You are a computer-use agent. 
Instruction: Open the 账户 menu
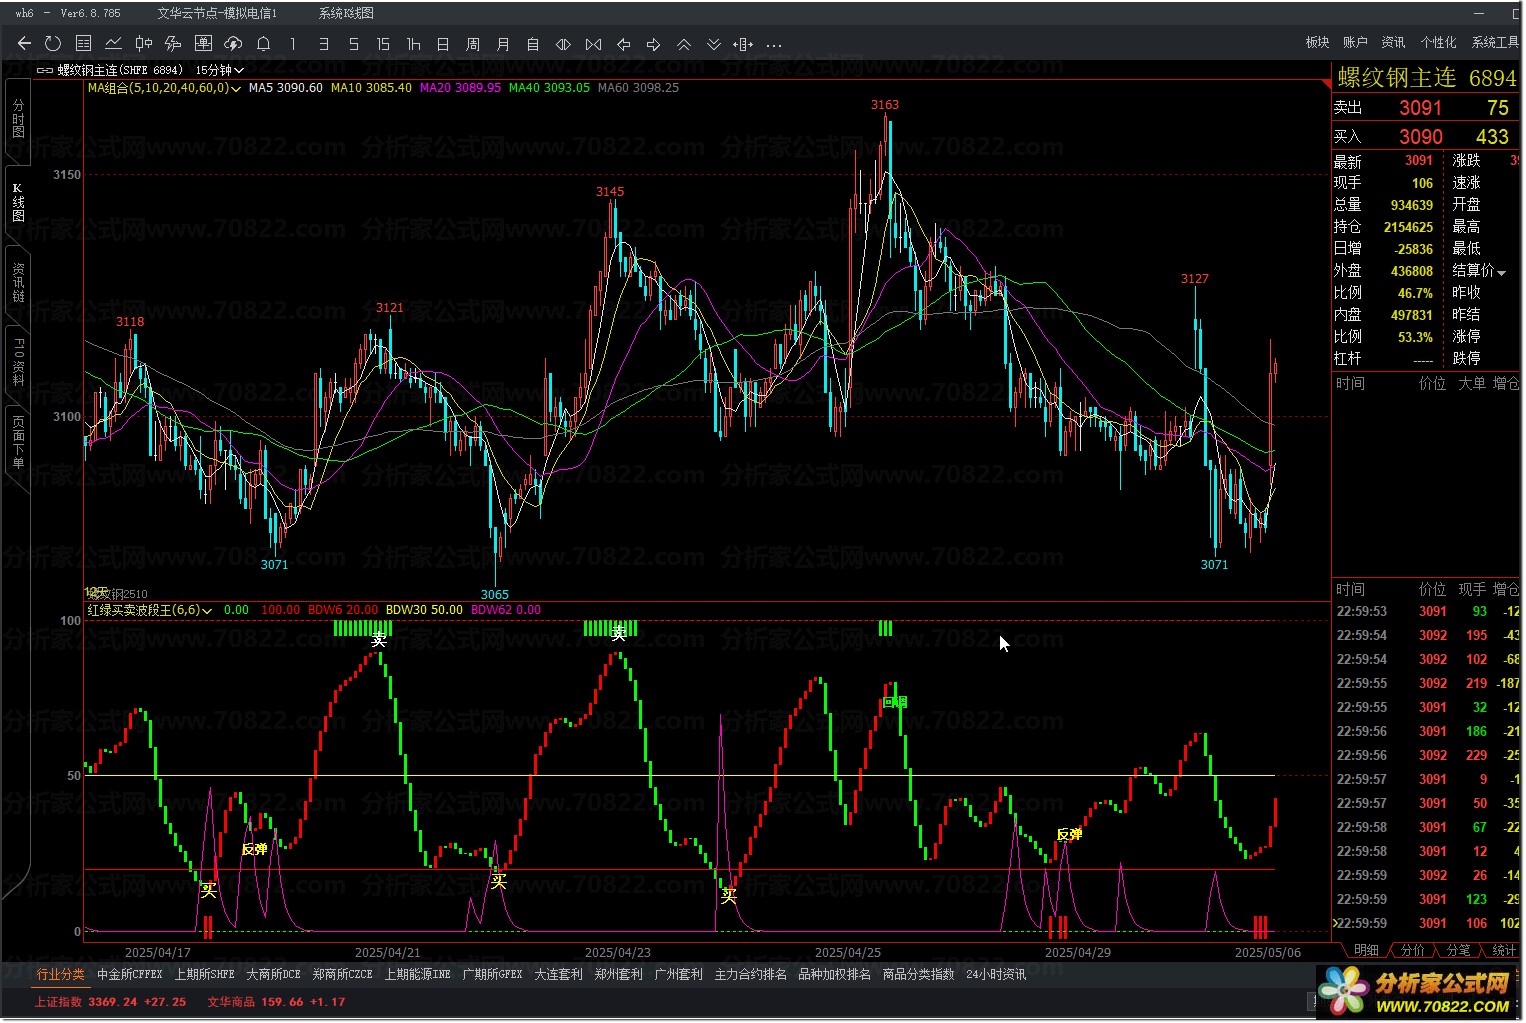[1355, 42]
